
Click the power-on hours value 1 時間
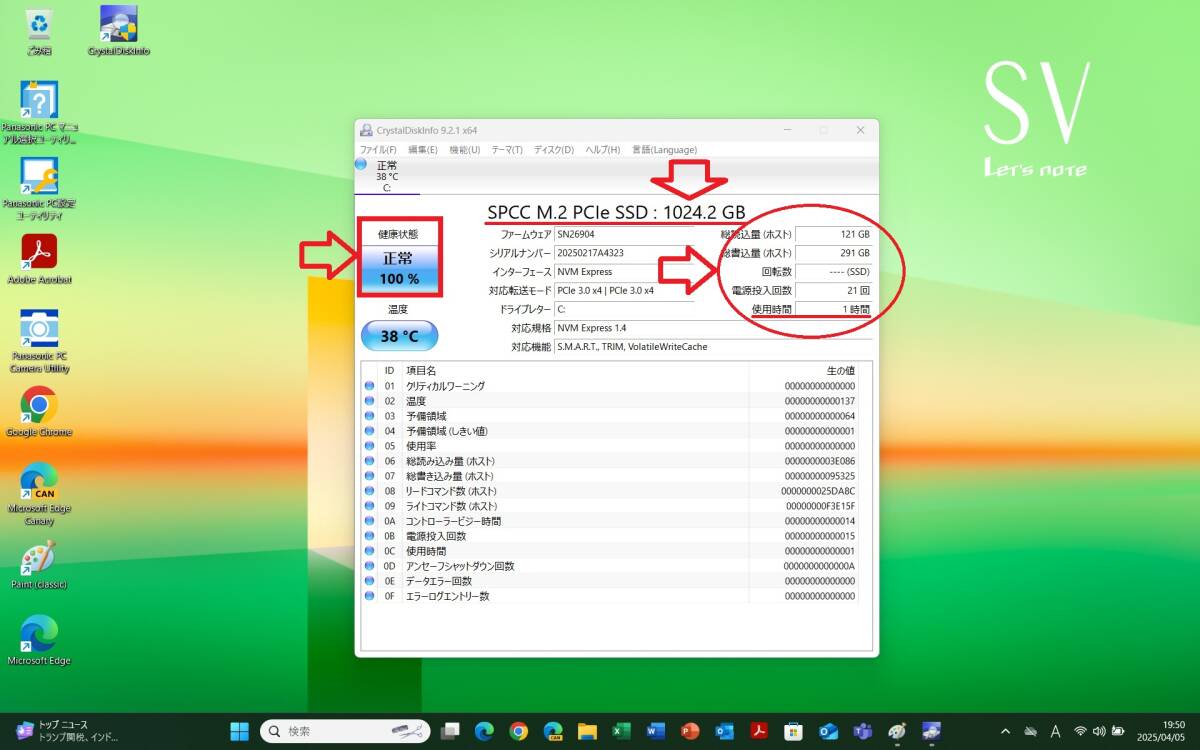click(834, 309)
